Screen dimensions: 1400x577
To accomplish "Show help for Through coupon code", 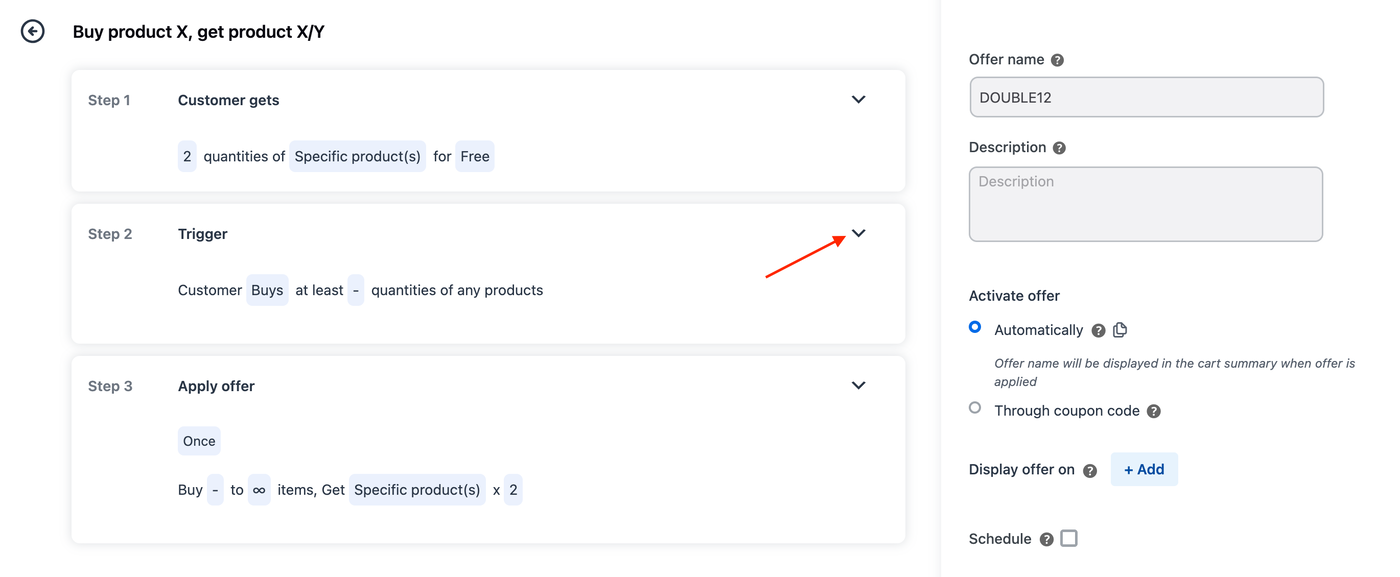I will (x=1153, y=411).
